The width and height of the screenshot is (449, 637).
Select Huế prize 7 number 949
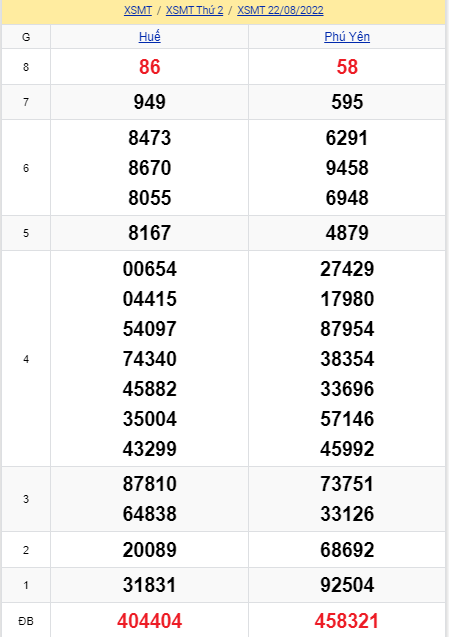point(150,102)
